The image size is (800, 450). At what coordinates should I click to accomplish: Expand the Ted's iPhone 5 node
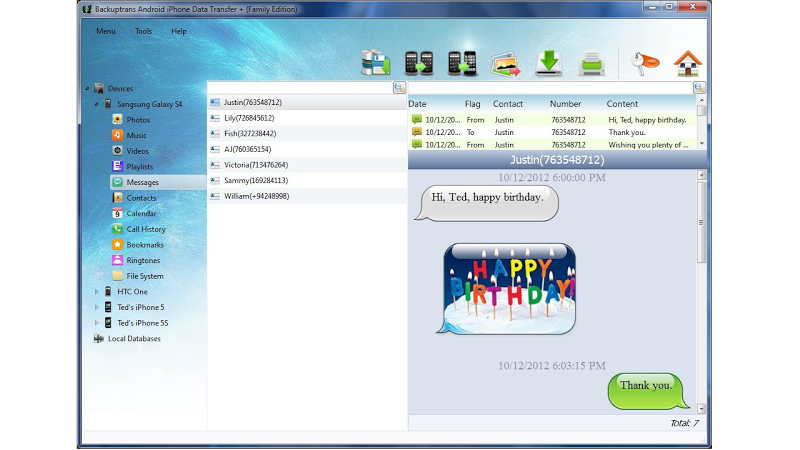pyautogui.click(x=96, y=307)
